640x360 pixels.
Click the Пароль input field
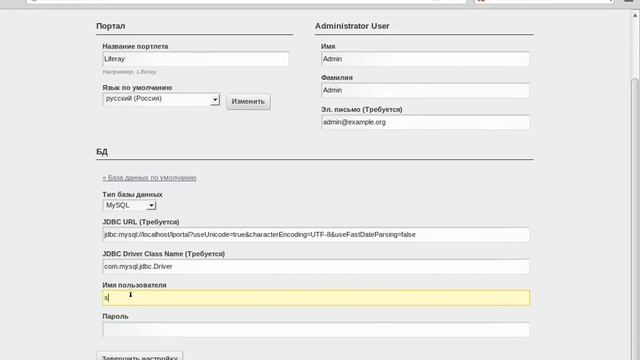click(316, 330)
